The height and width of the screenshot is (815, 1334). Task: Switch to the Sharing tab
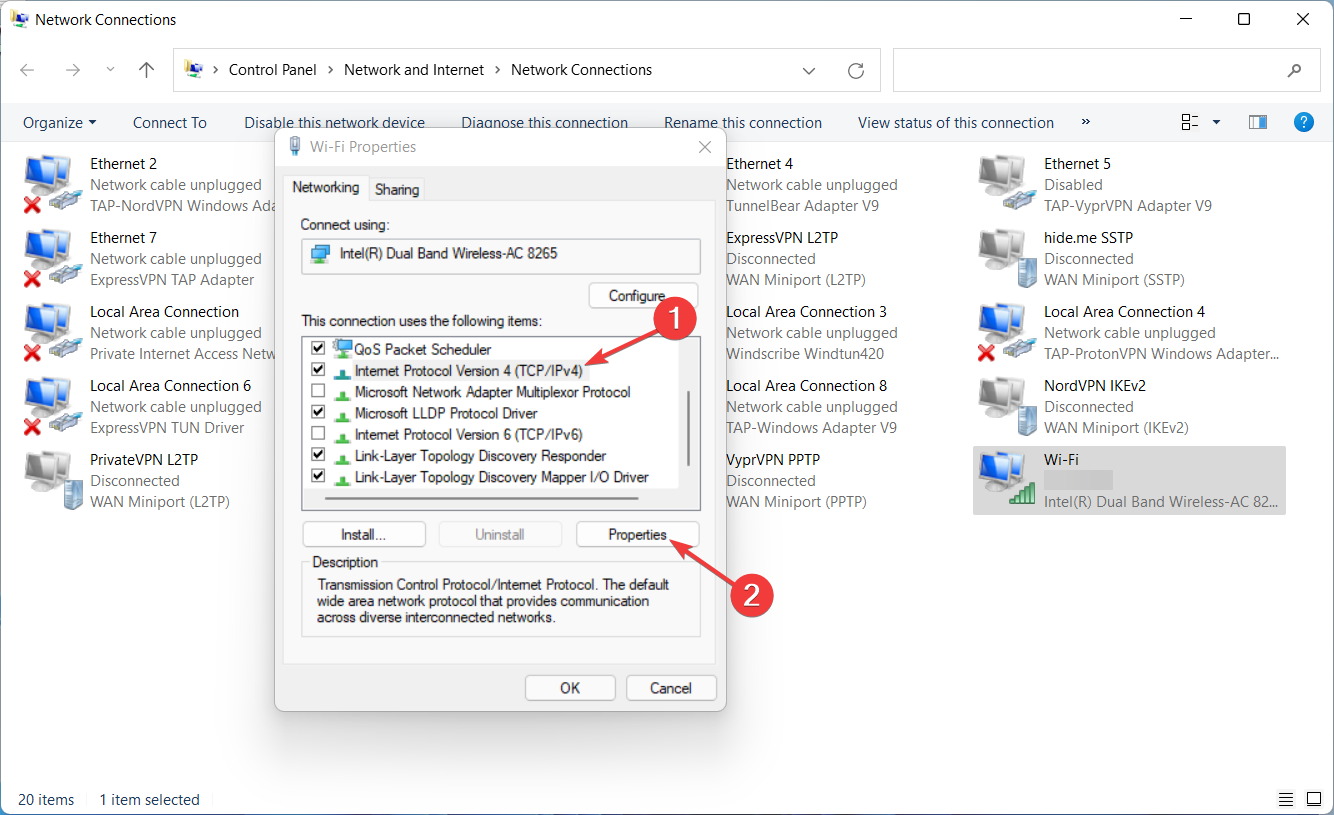pyautogui.click(x=397, y=189)
